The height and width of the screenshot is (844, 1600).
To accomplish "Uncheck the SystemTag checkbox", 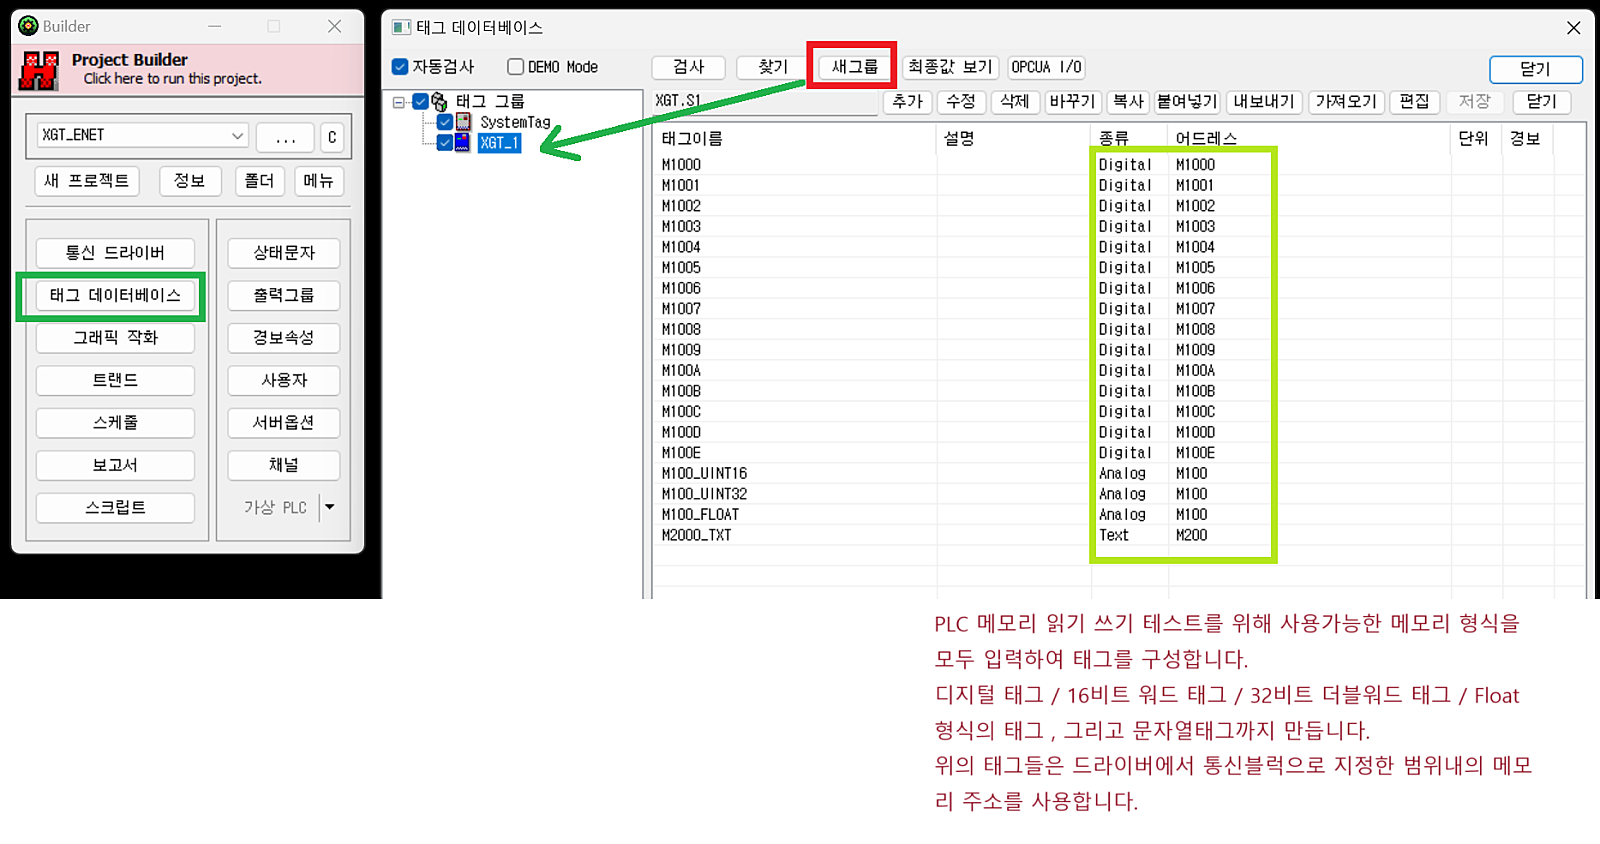I will point(445,122).
